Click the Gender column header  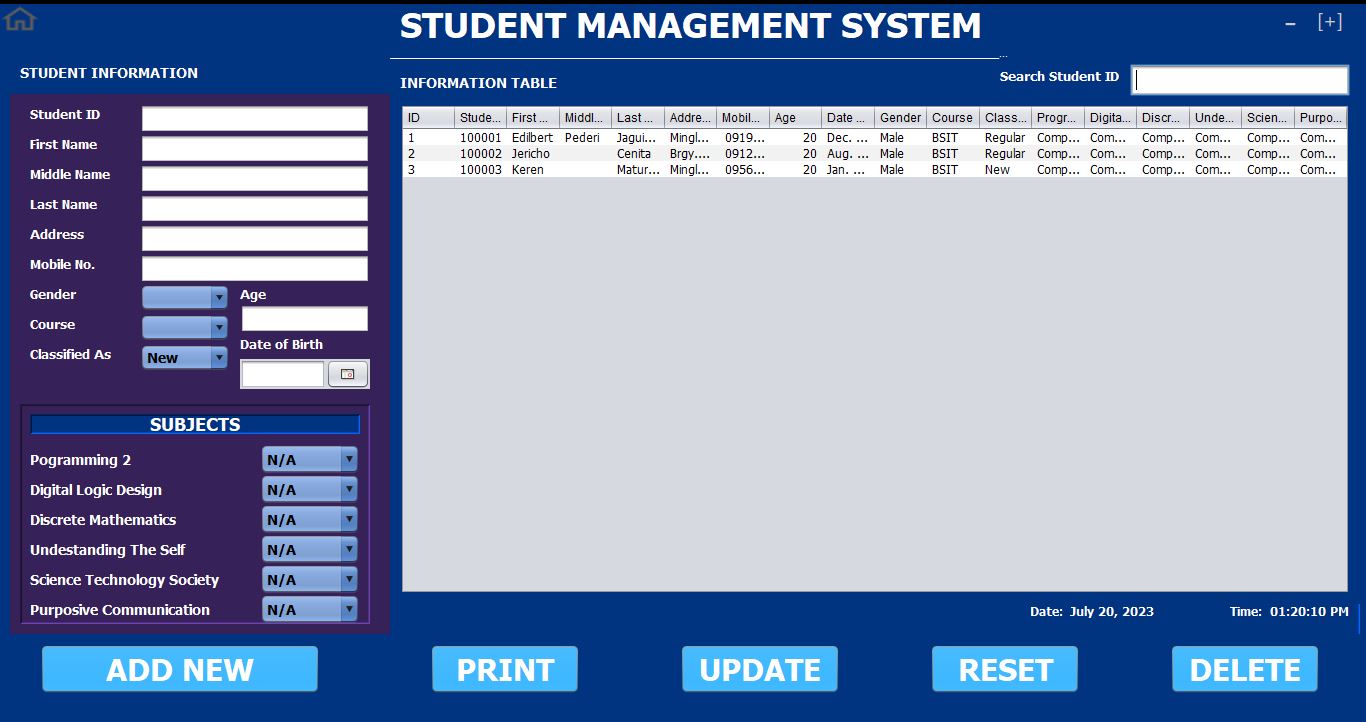900,118
